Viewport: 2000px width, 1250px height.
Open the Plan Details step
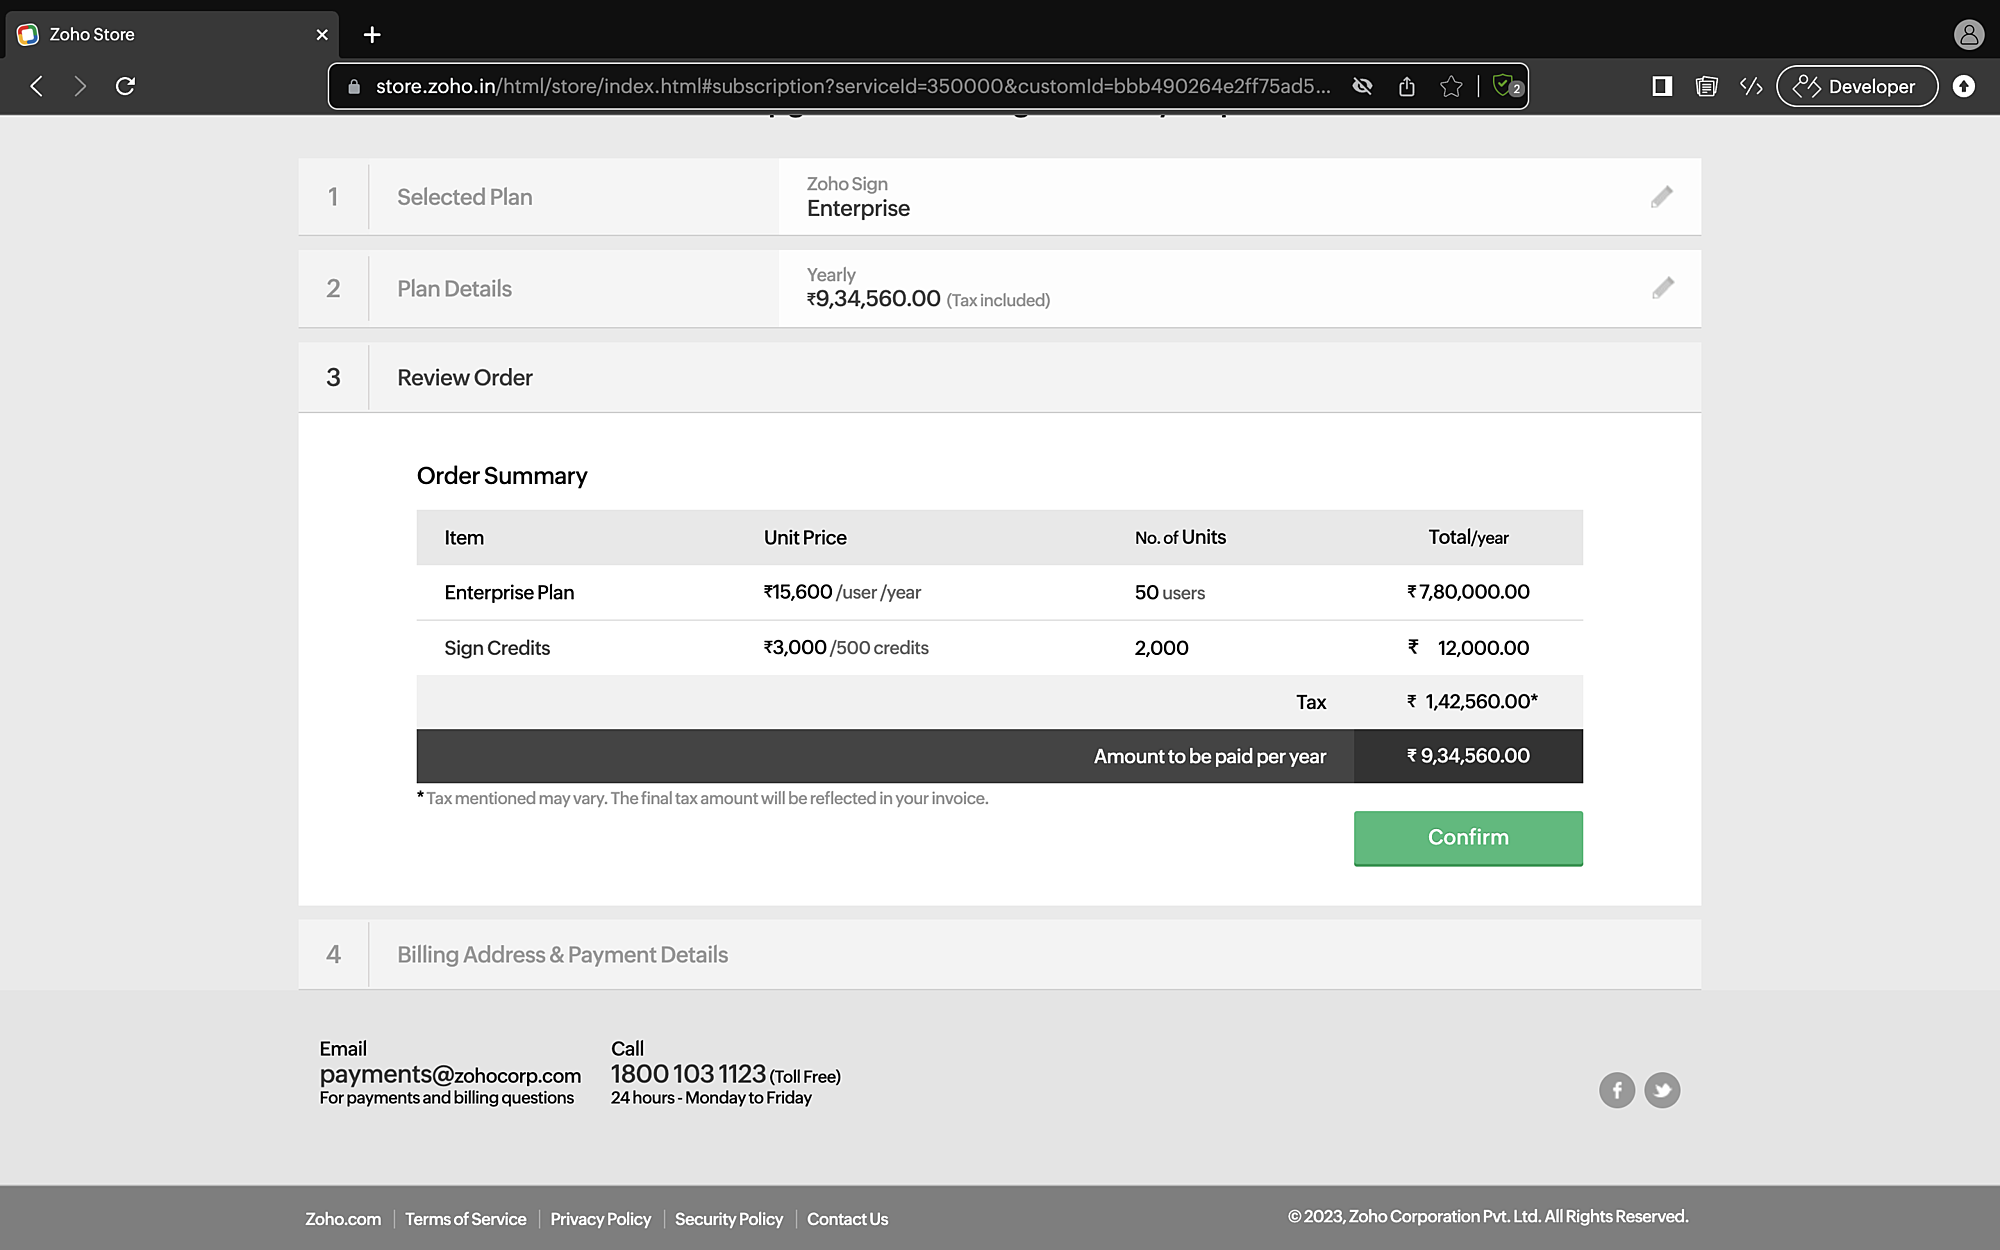coord(999,288)
